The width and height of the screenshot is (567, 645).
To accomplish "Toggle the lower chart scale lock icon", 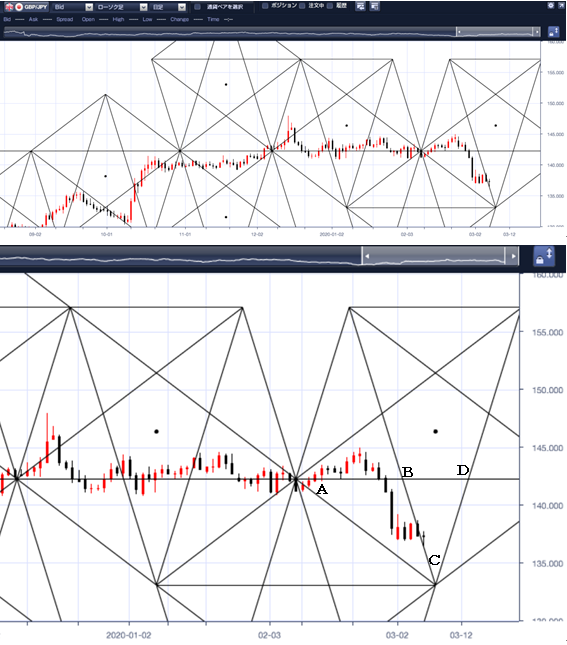I will (x=544, y=256).
